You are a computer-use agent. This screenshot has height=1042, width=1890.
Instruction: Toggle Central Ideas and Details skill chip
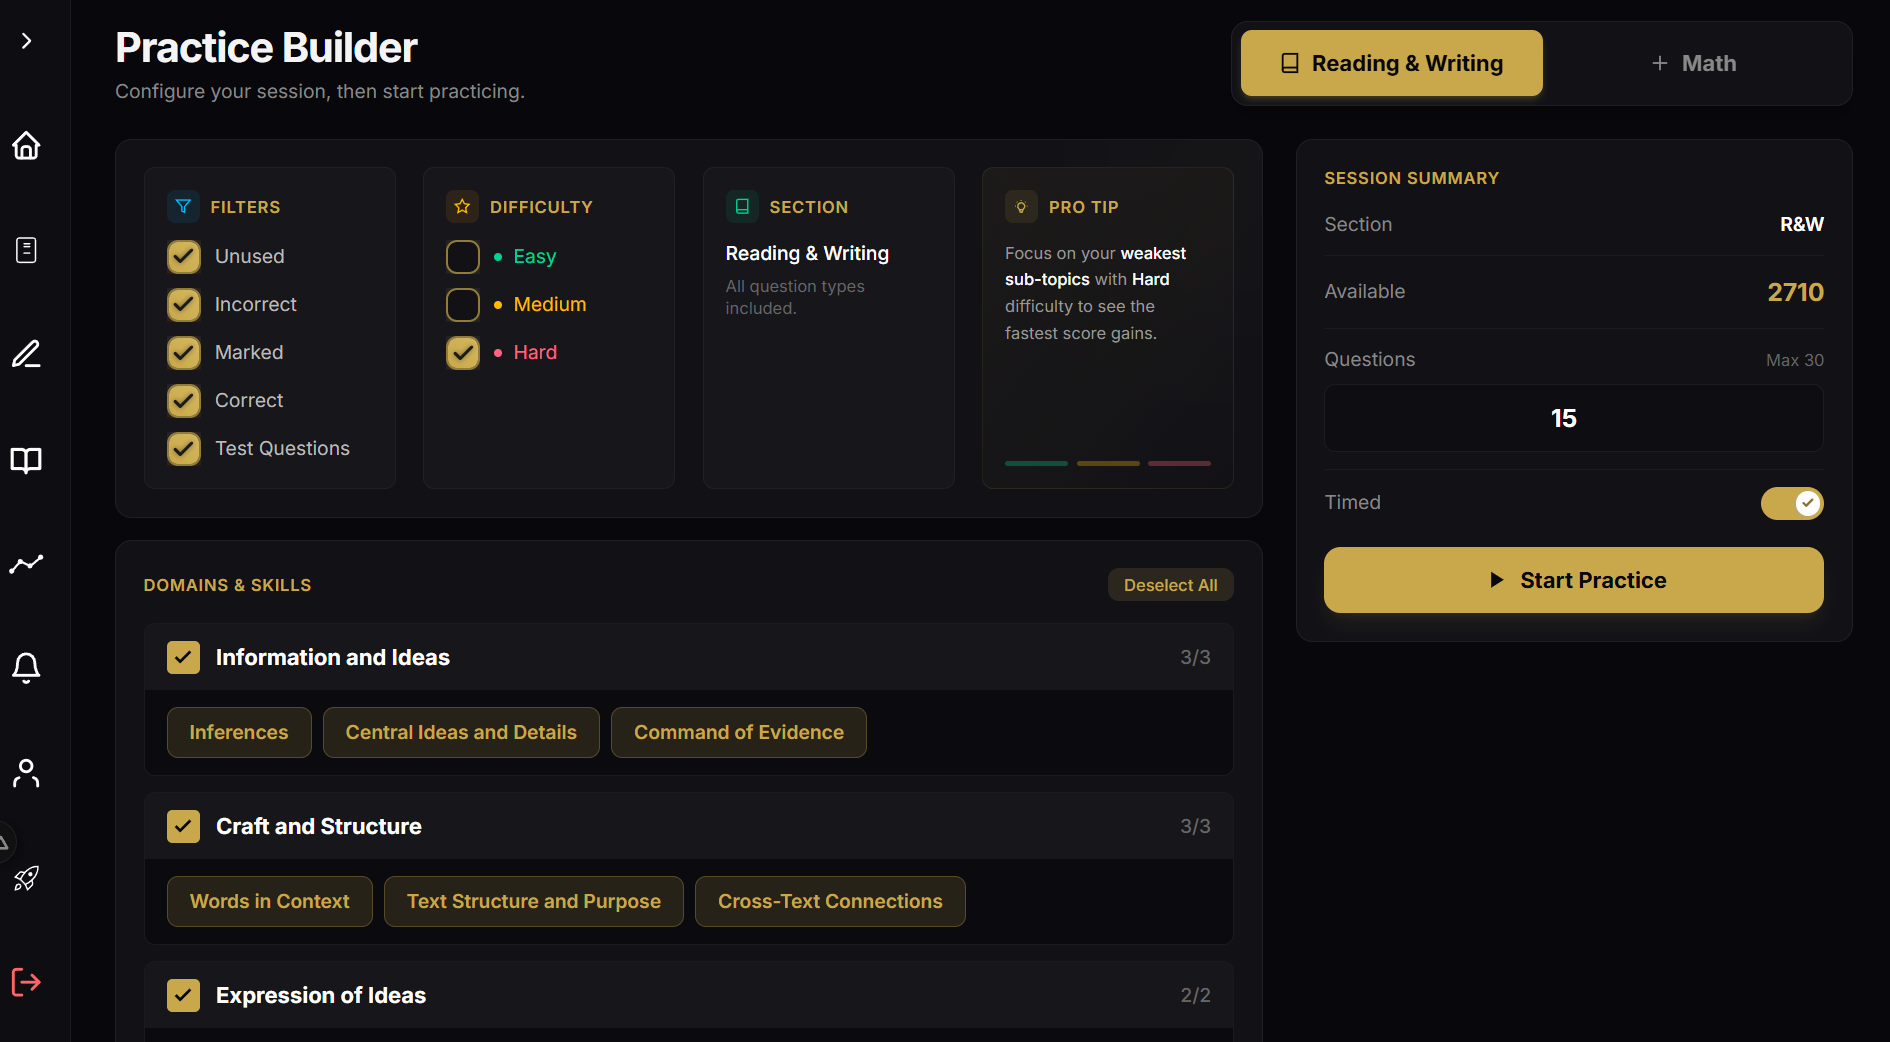click(x=461, y=732)
